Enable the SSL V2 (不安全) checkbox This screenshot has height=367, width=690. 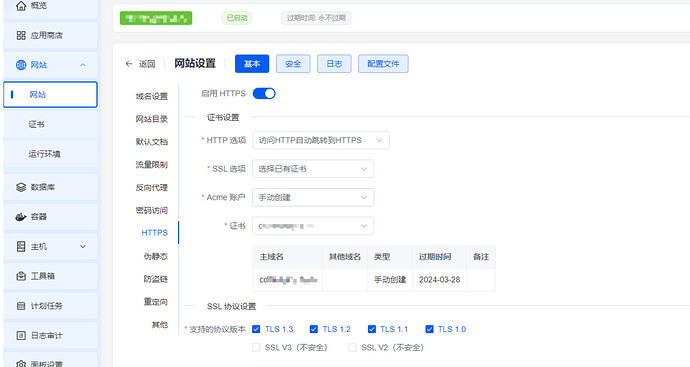[352, 348]
